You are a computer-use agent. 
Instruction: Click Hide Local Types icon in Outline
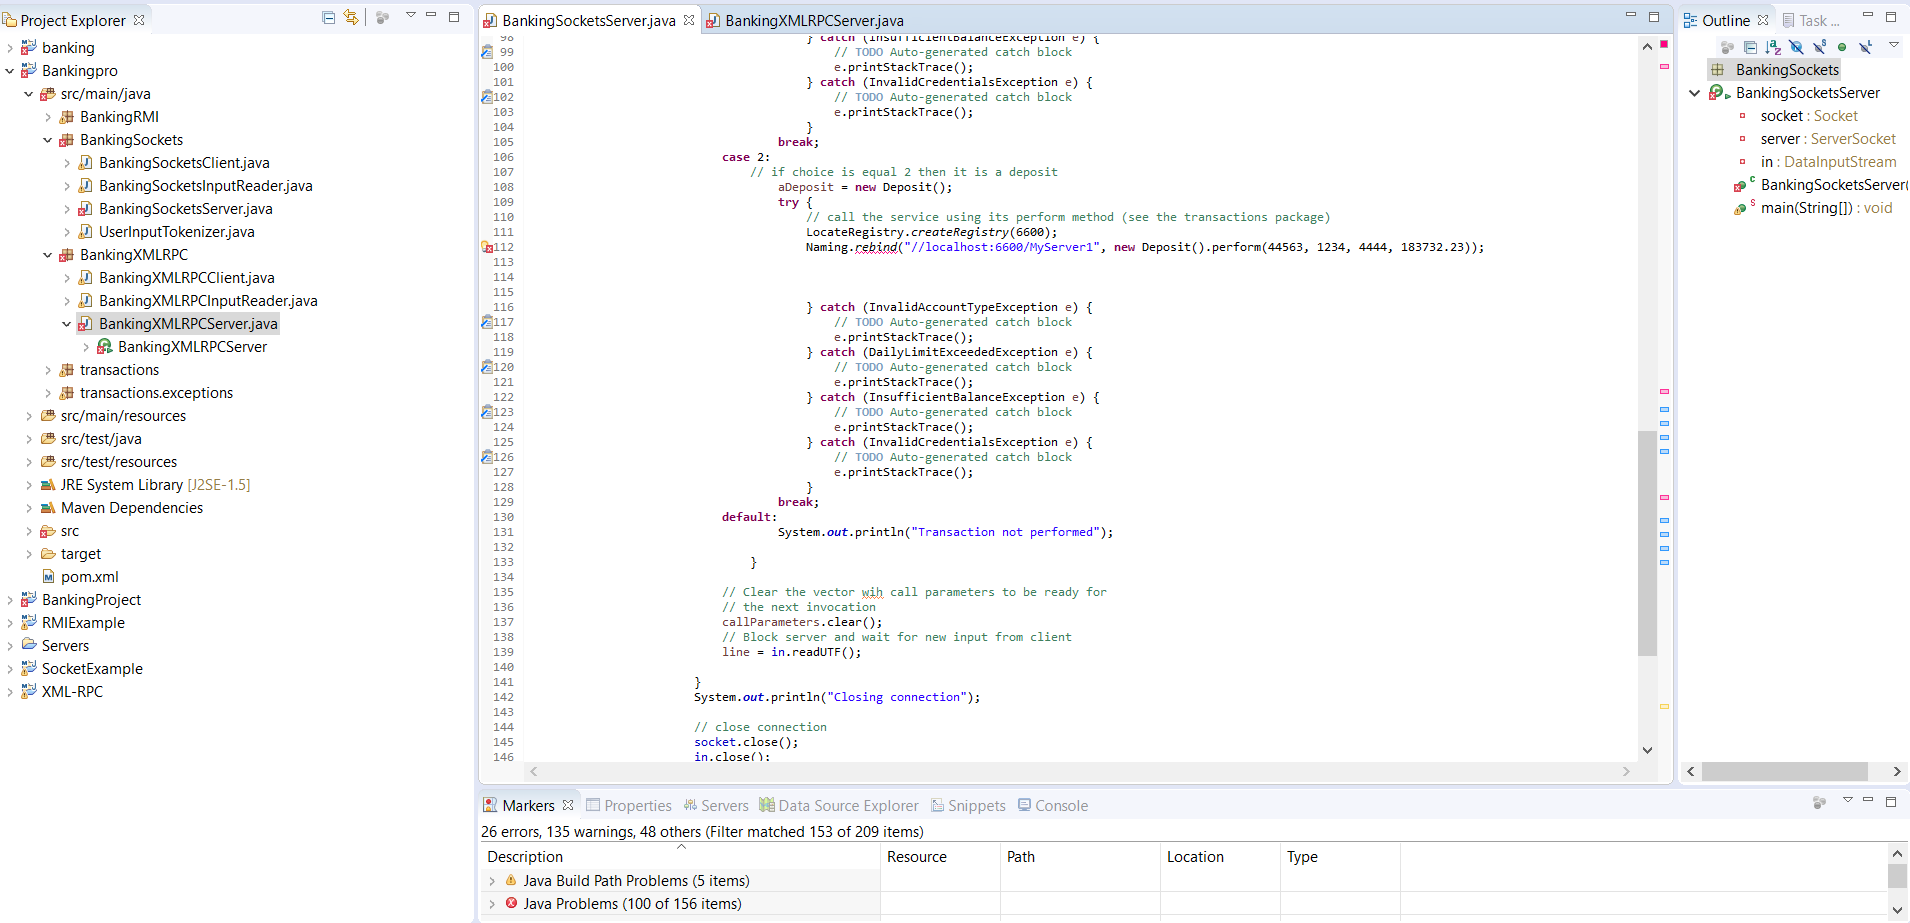pyautogui.click(x=1865, y=47)
